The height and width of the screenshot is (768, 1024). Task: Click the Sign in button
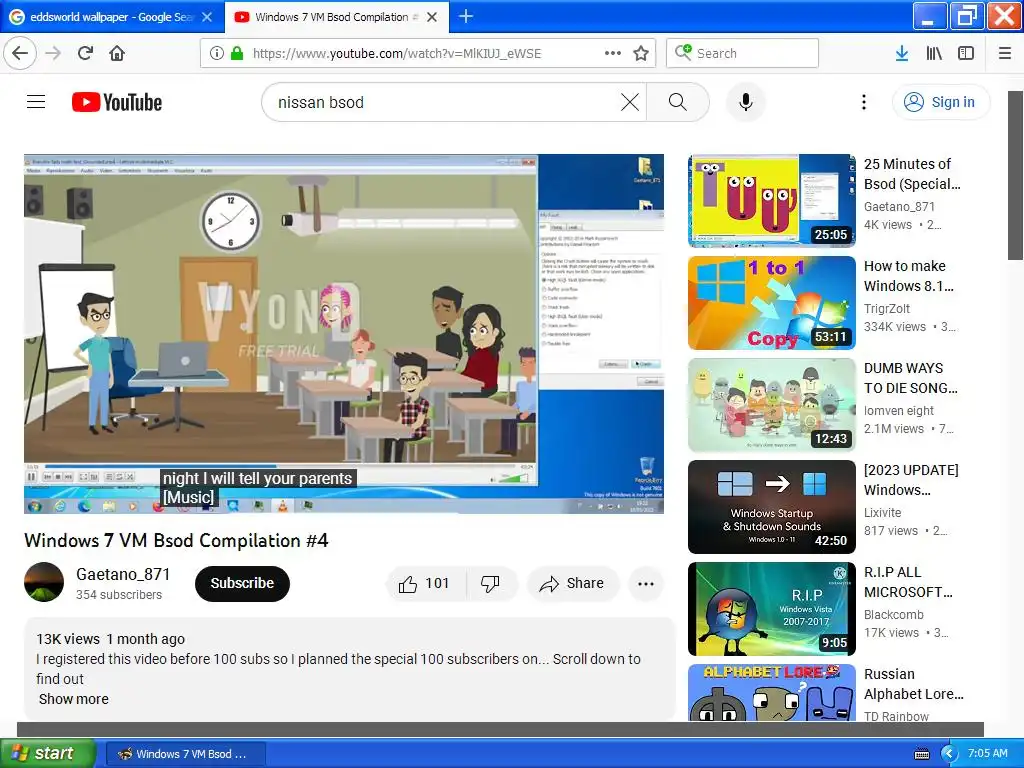[940, 102]
